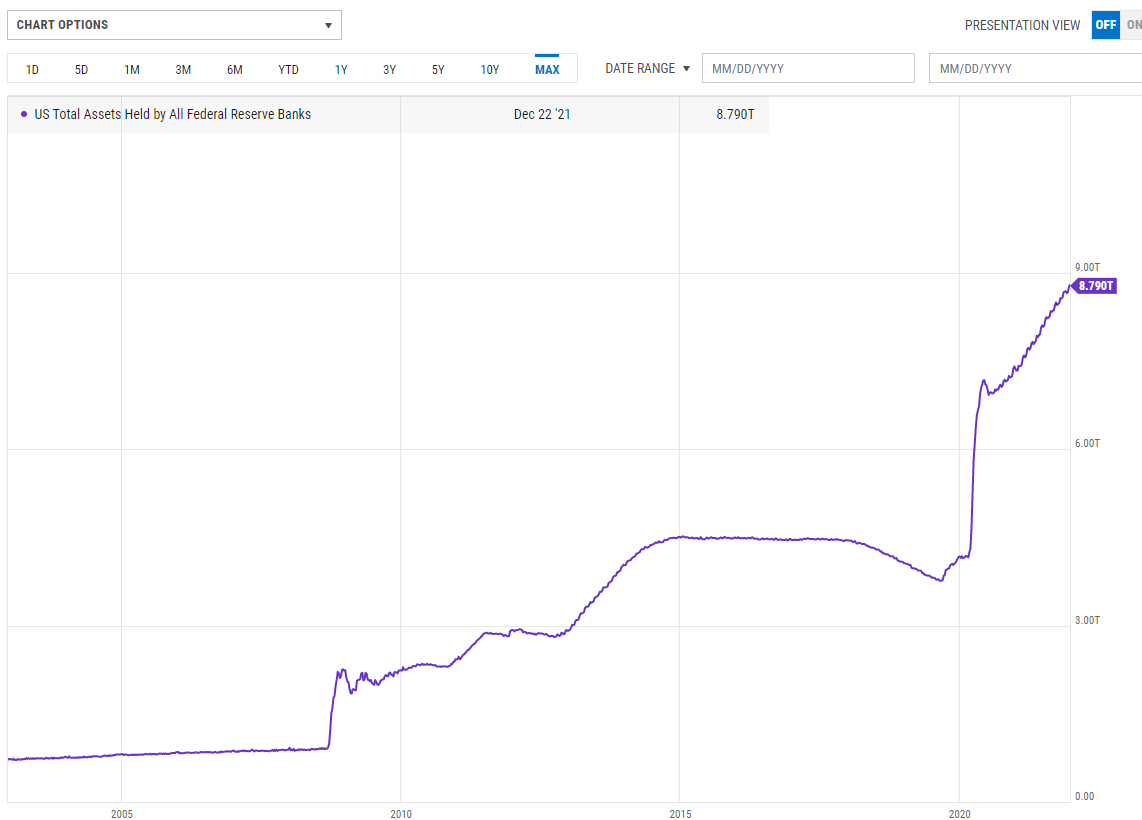Click the end date MM/DD/YYYY field
Image resolution: width=1142 pixels, height=820 pixels.
click(1035, 68)
